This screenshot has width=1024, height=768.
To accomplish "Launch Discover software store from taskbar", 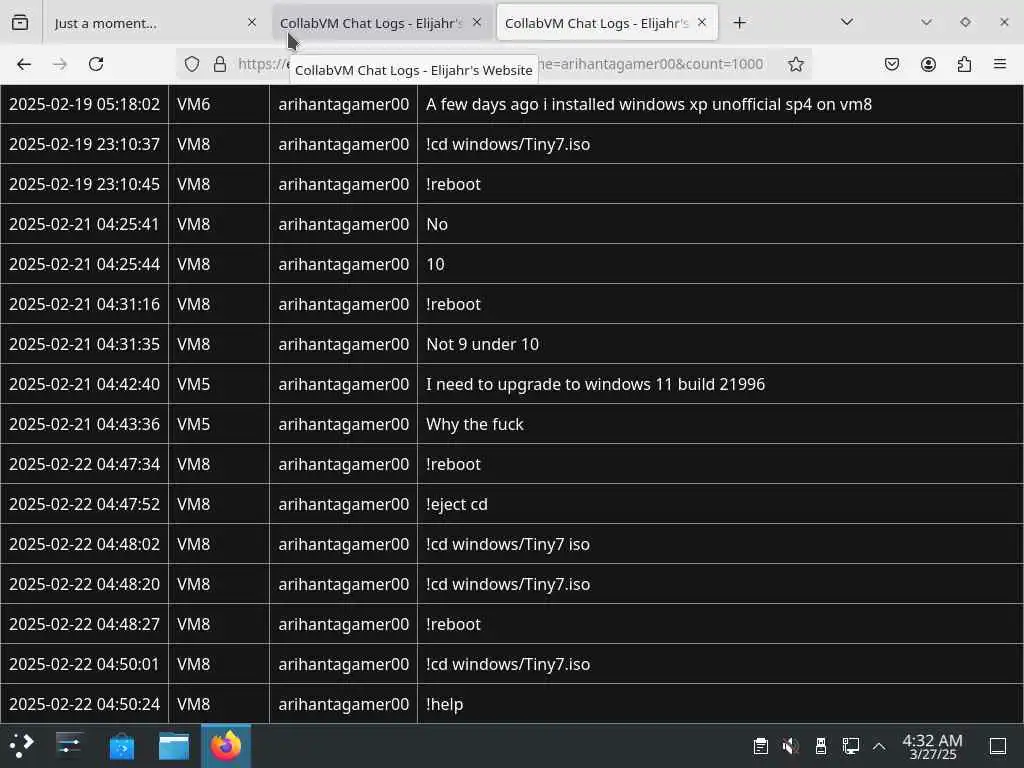I will pyautogui.click(x=121, y=746).
